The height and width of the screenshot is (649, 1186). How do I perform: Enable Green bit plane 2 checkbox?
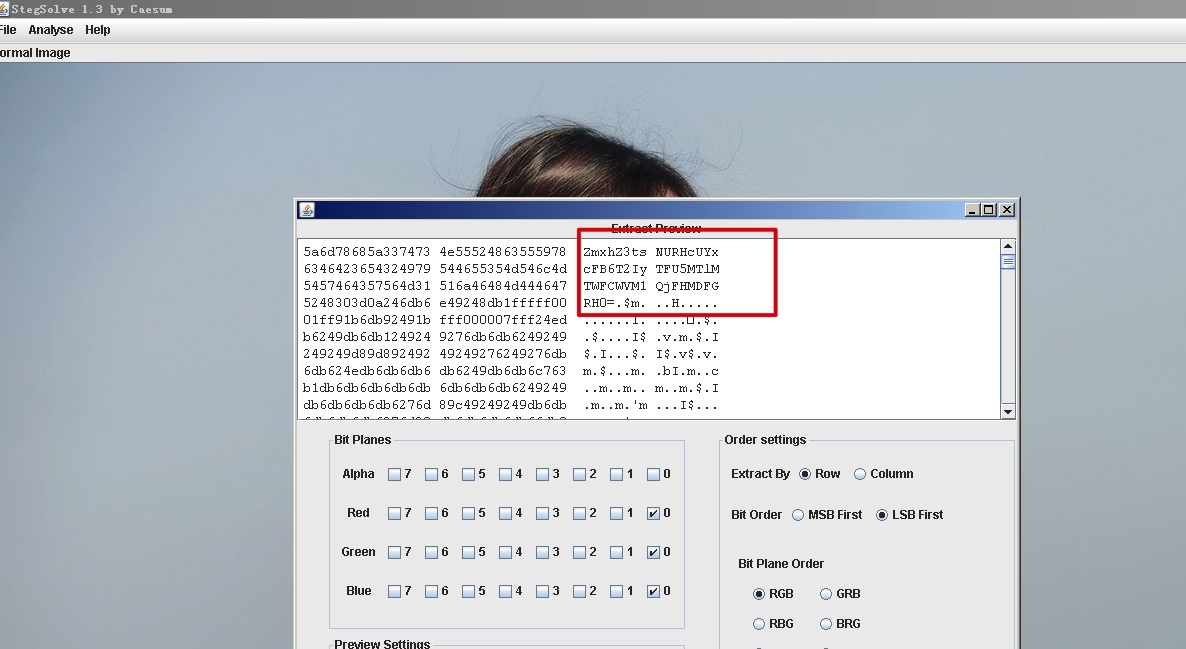[579, 553]
